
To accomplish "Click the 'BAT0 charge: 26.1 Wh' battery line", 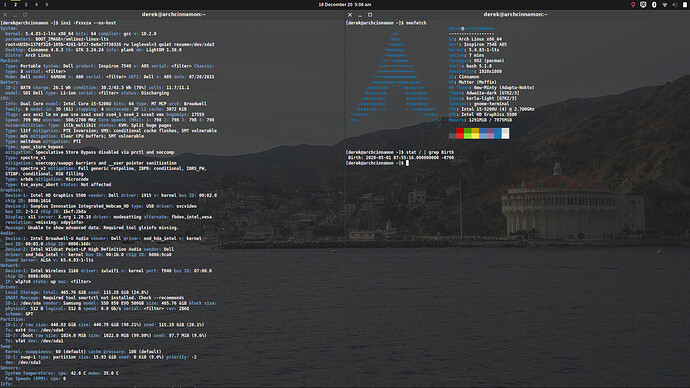I will point(97,88).
